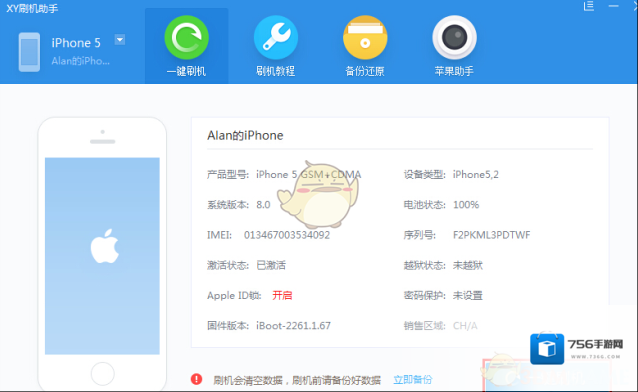Open the 备份还原 backup restore tab

[x=365, y=46]
